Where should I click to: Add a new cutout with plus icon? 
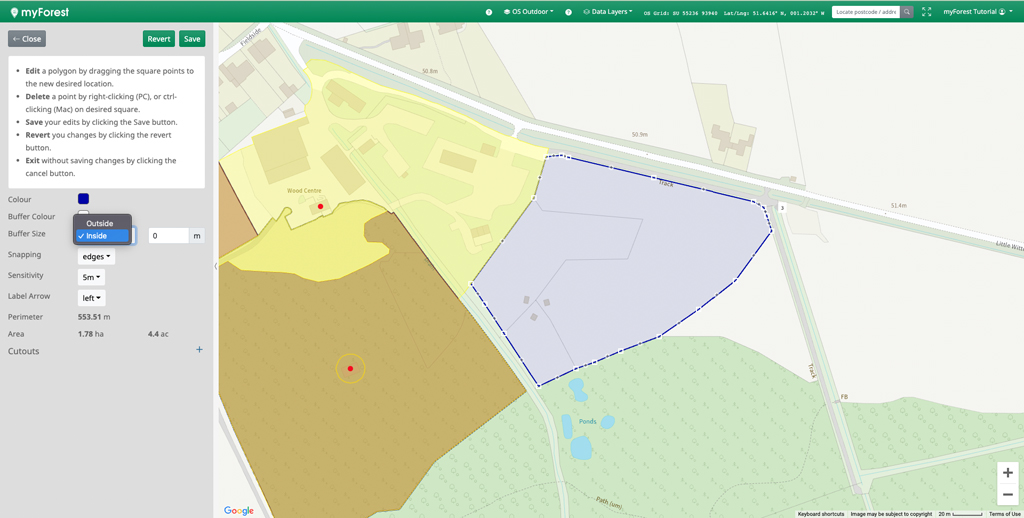199,350
